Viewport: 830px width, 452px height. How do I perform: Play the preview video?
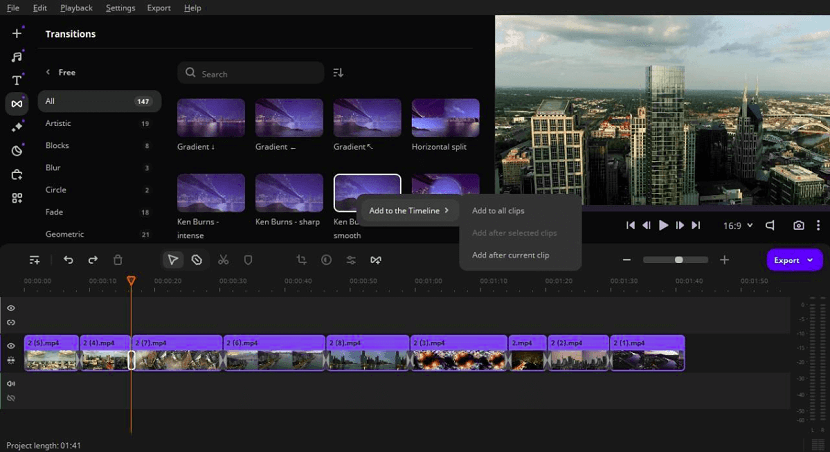click(x=663, y=225)
